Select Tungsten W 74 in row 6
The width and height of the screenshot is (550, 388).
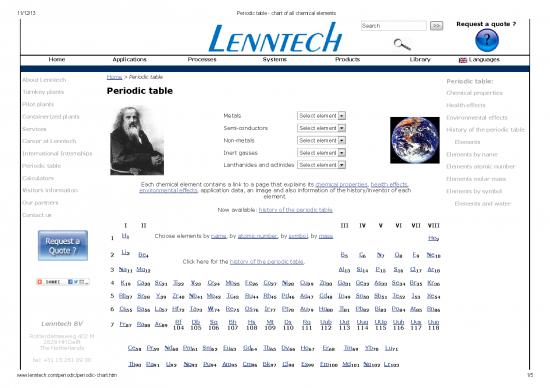pyautogui.click(x=213, y=309)
